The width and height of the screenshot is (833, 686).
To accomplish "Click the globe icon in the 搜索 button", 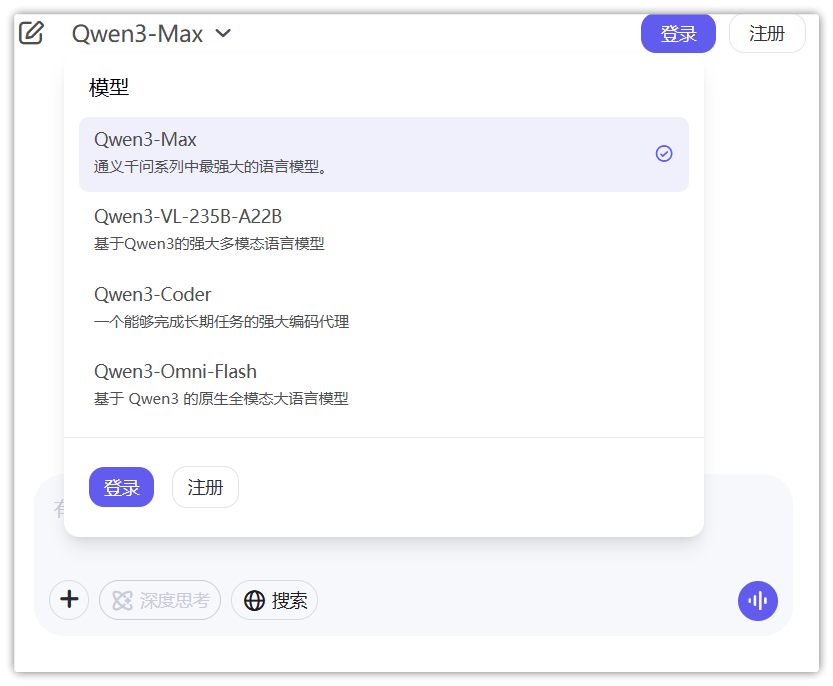I will [x=254, y=600].
